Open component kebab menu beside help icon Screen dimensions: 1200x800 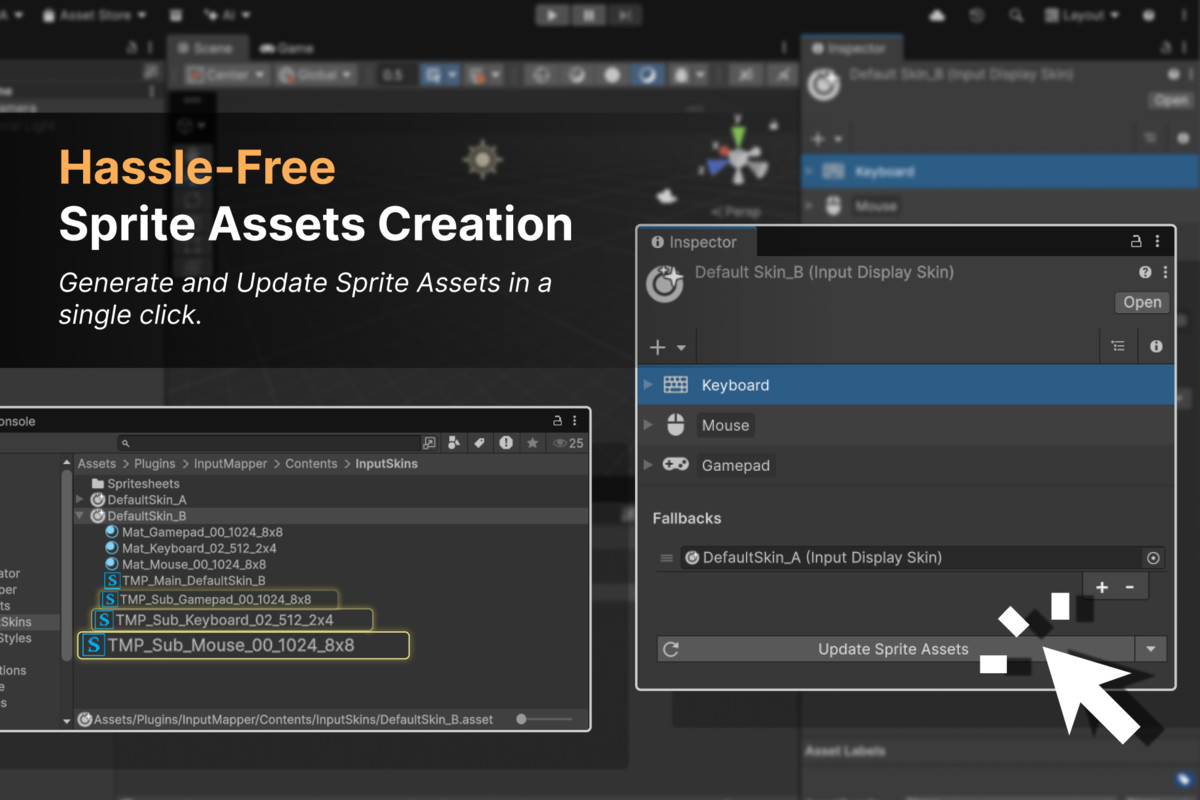pyautogui.click(x=1165, y=272)
